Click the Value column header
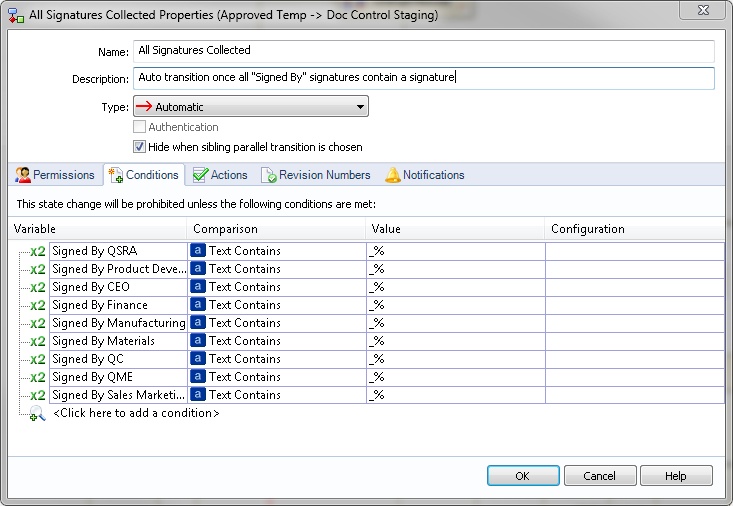 click(x=455, y=229)
